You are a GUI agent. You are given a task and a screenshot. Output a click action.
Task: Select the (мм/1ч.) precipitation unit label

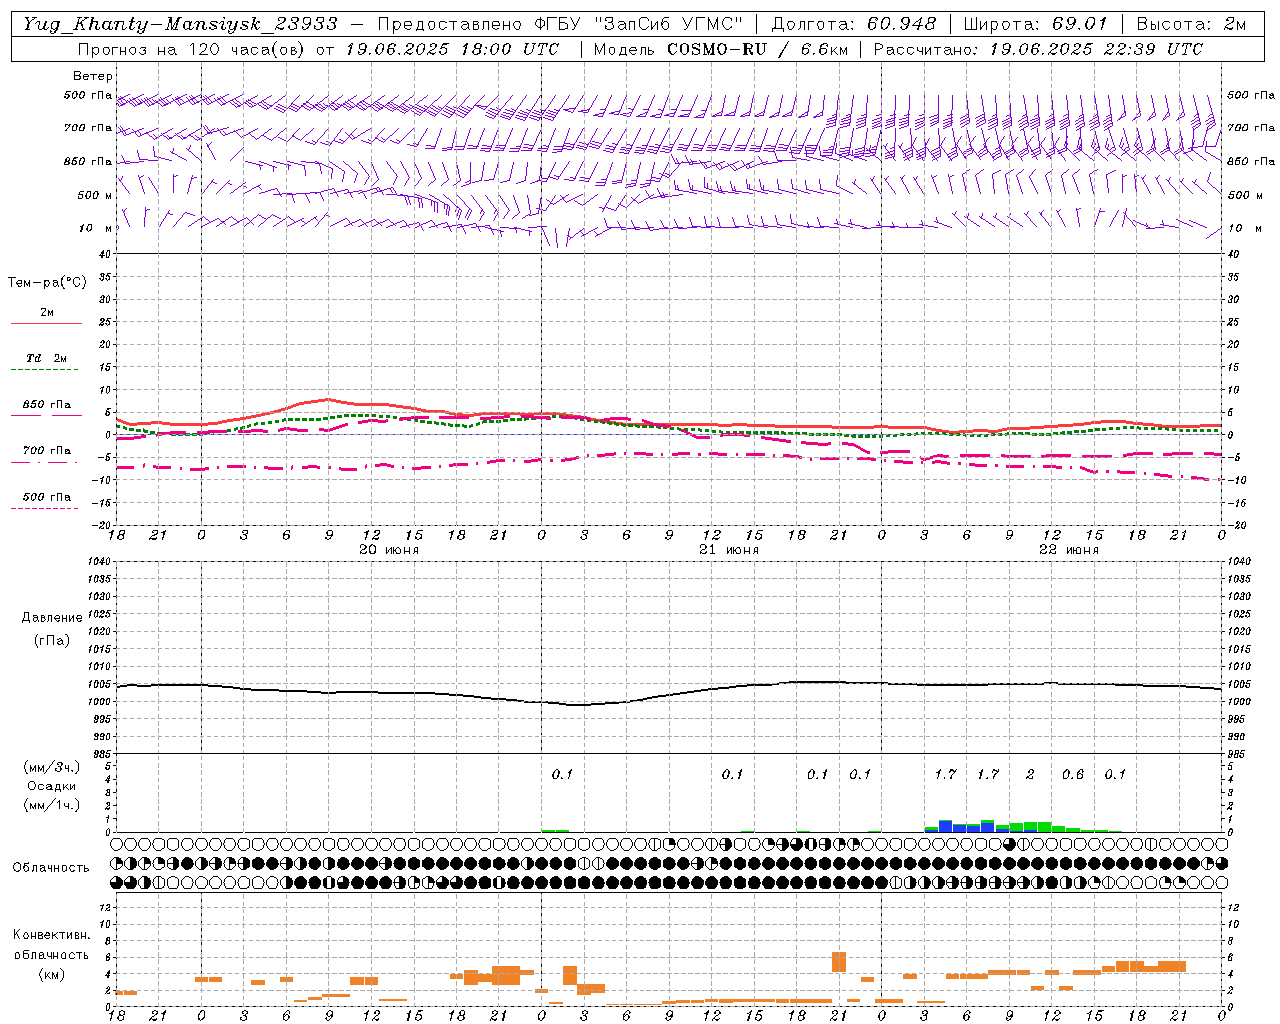(x=51, y=805)
